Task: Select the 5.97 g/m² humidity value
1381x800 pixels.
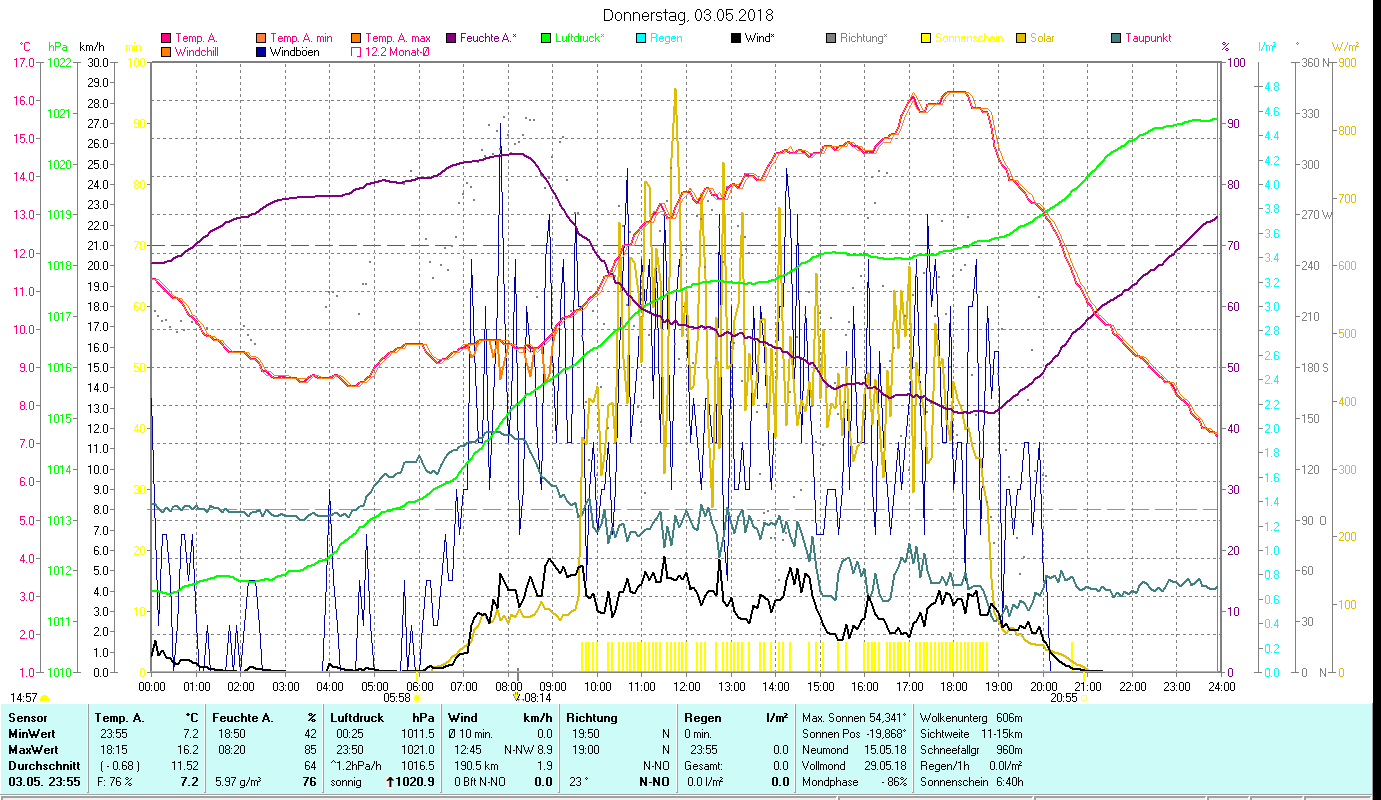Action: (x=239, y=782)
